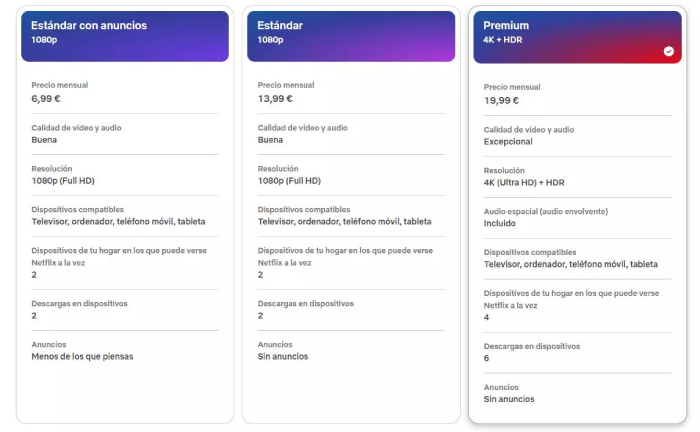Click "Sin anuncios" in the Estándar card

[283, 356]
